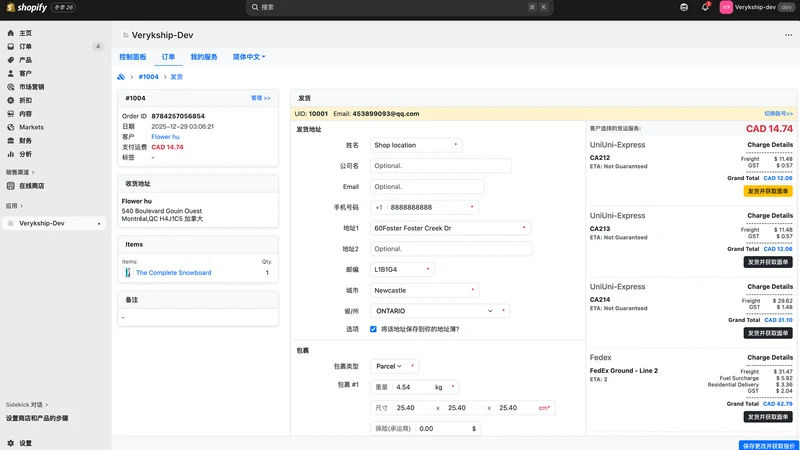Viewport: 800px width, 450px height.
Task: Expand Sidekick 对话 section
Action: pyautogui.click(x=27, y=405)
